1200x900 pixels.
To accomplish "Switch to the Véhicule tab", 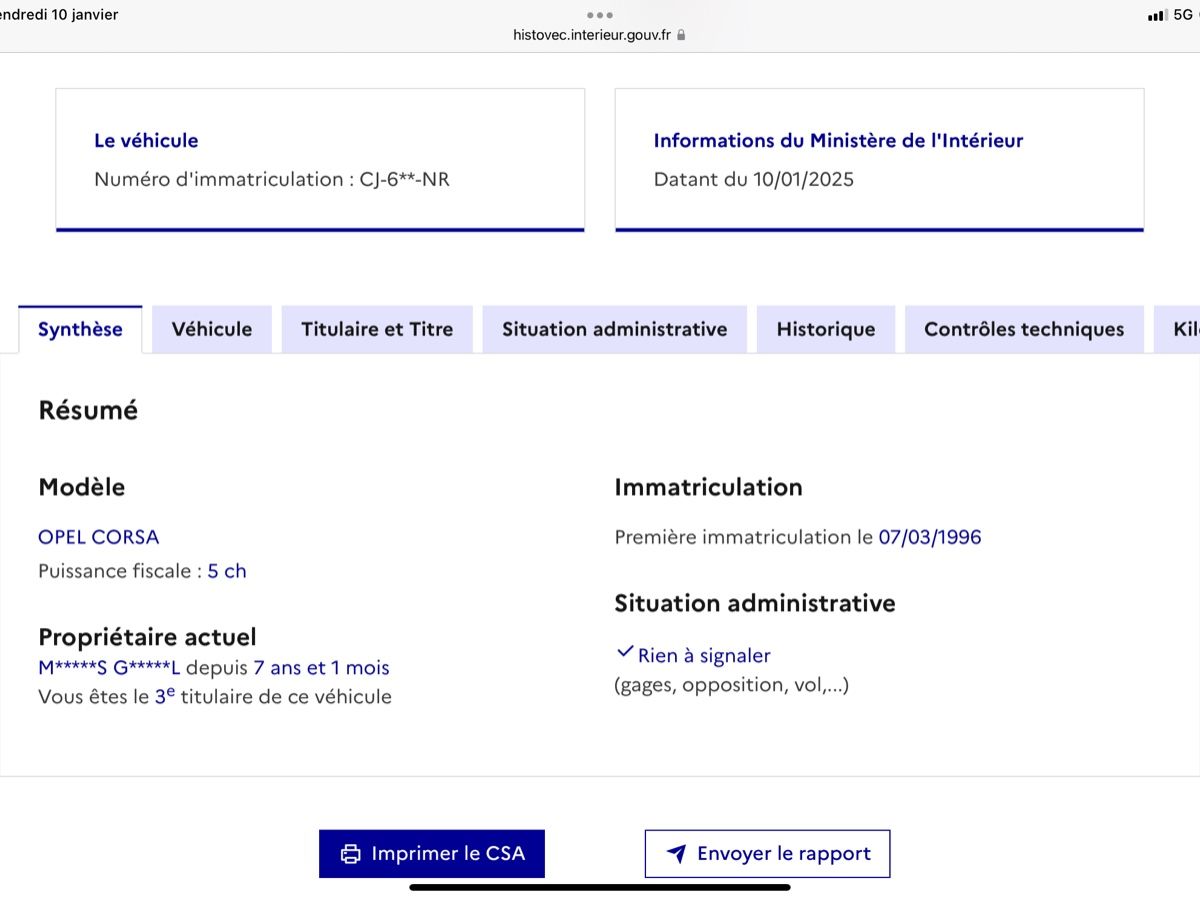I will (x=211, y=329).
